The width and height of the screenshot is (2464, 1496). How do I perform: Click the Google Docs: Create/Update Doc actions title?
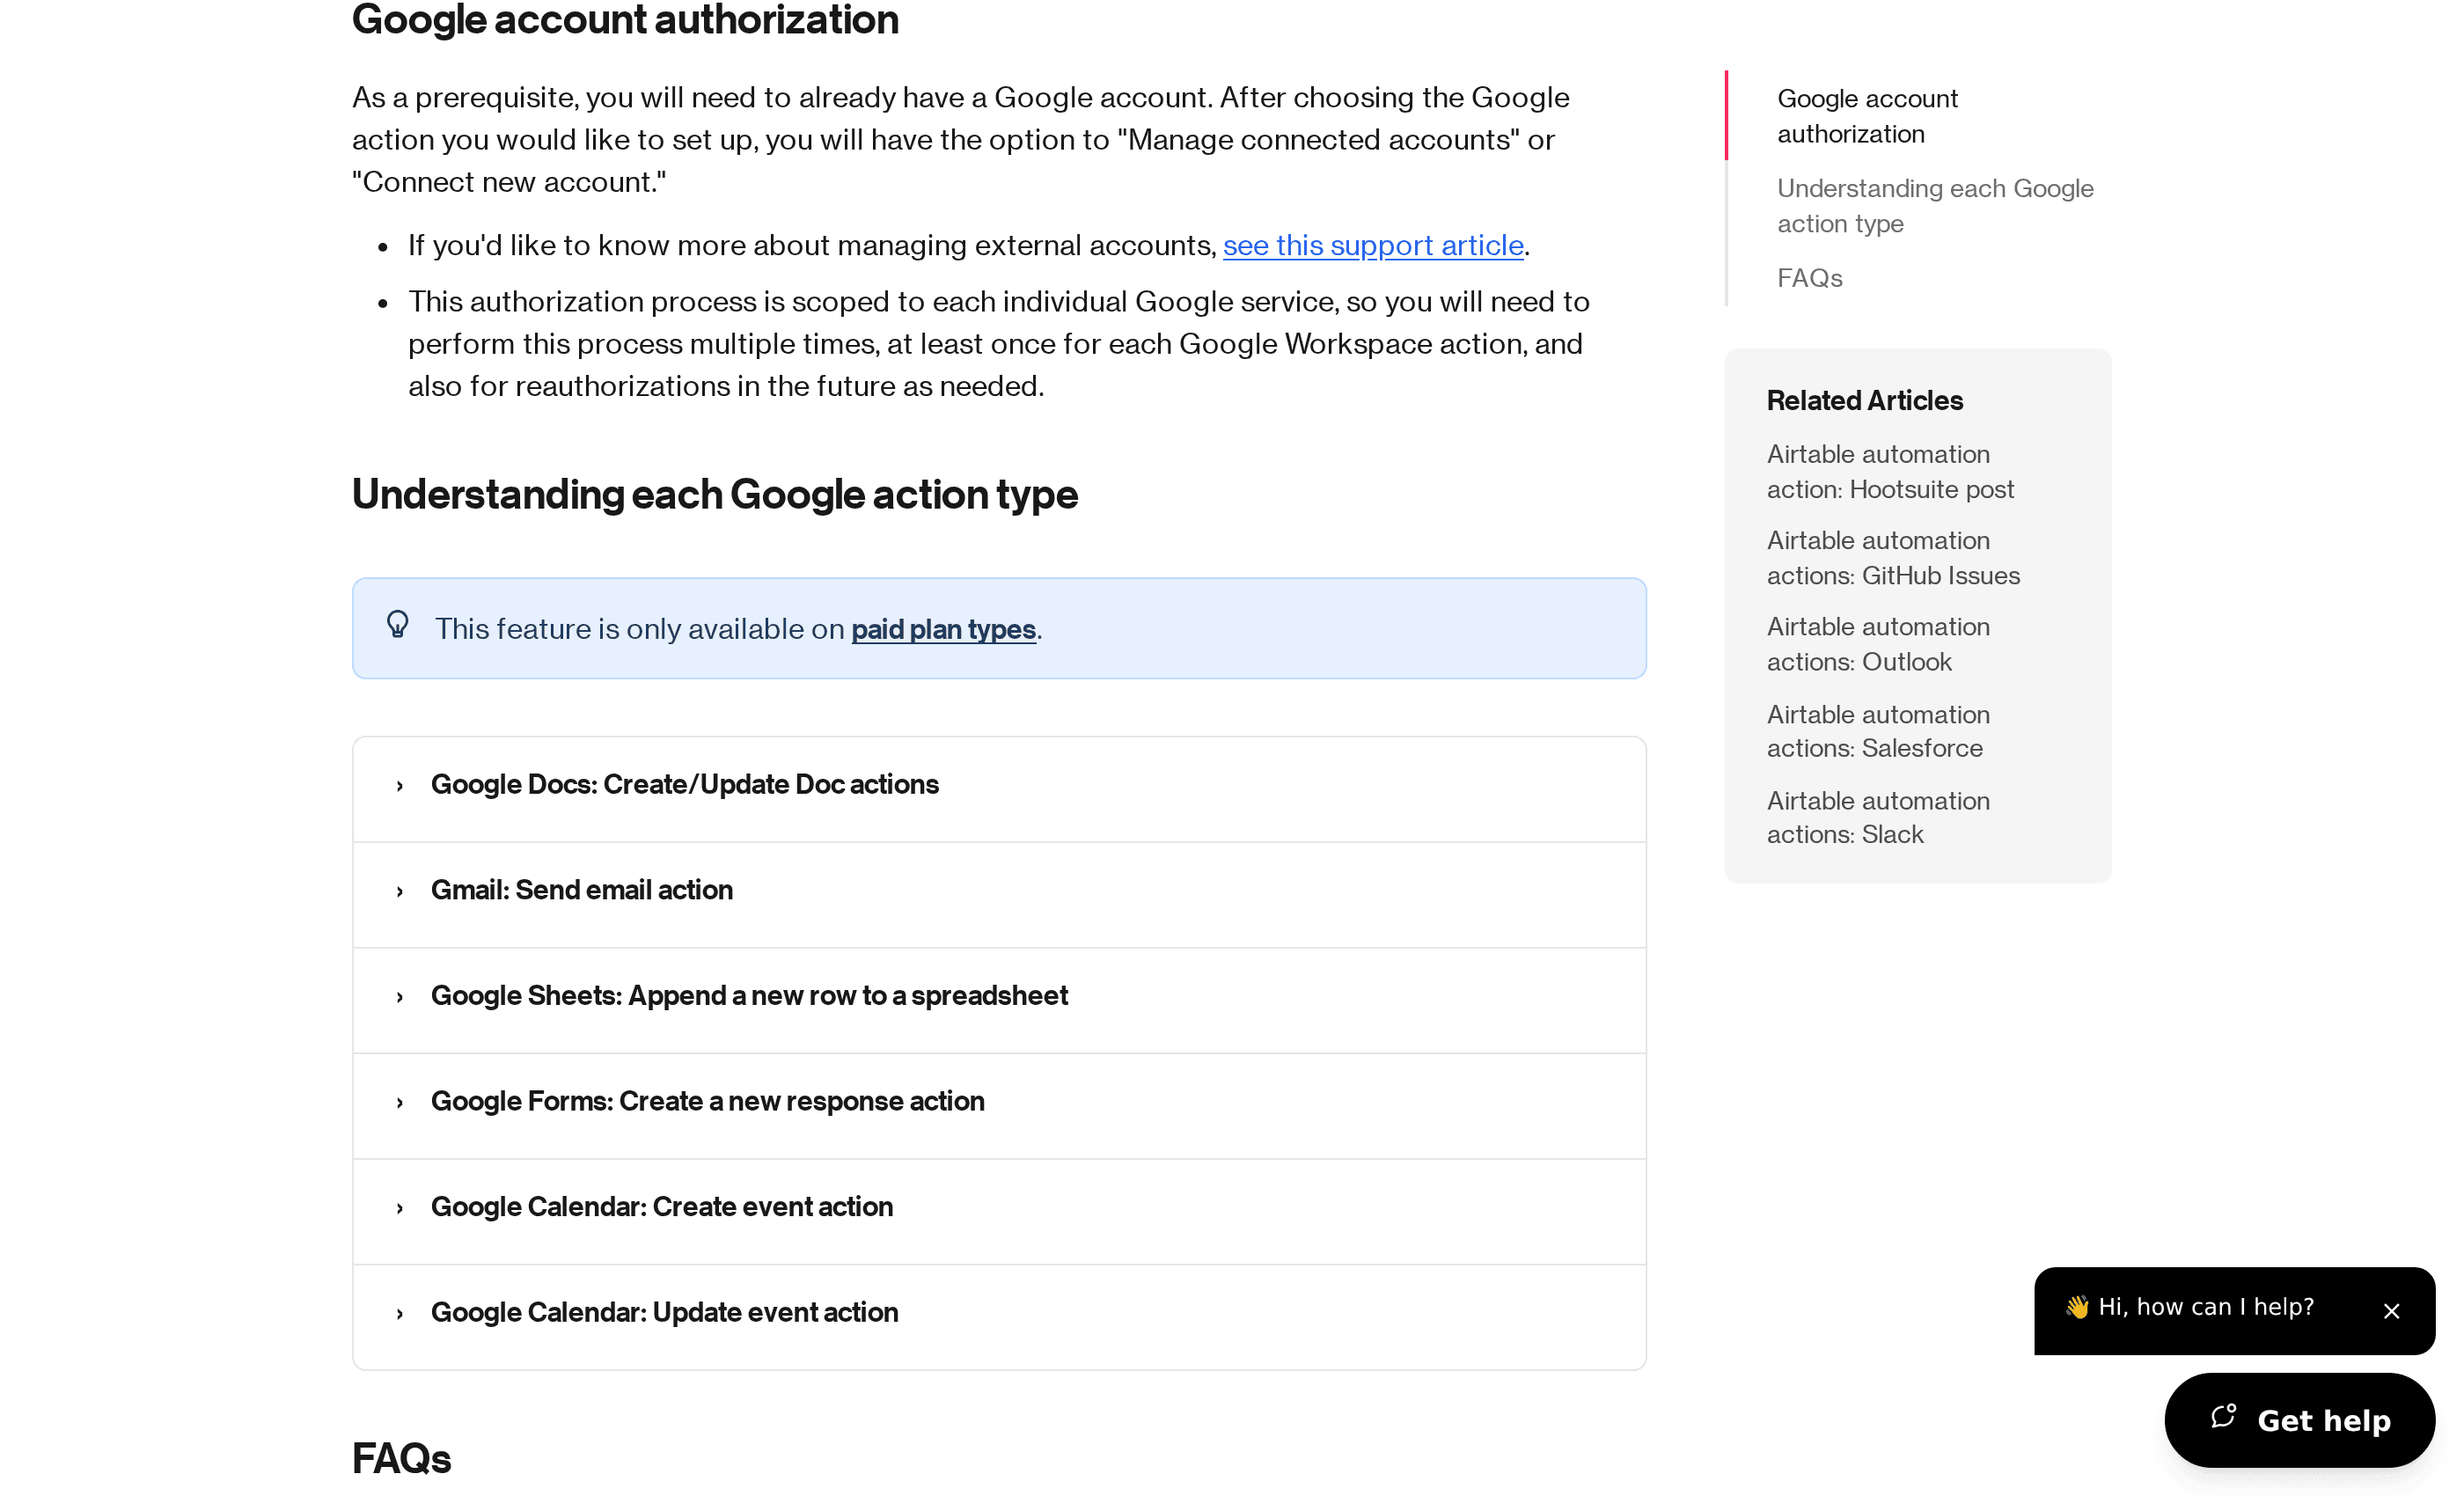[684, 785]
